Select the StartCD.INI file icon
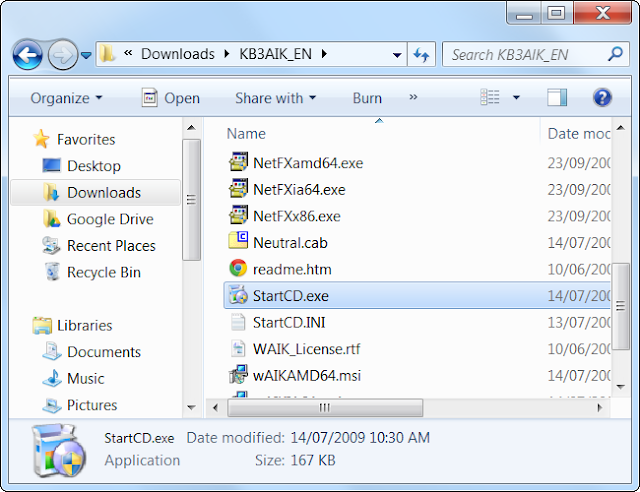Screen dimensions: 640x492 [238, 322]
